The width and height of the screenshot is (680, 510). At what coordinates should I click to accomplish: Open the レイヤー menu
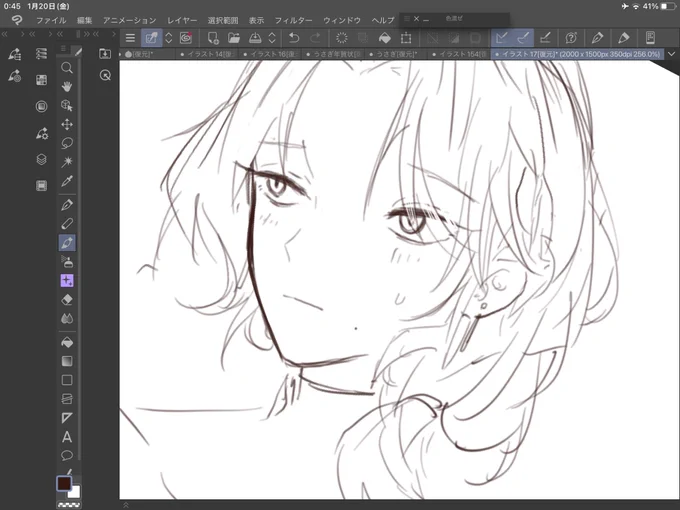click(182, 20)
